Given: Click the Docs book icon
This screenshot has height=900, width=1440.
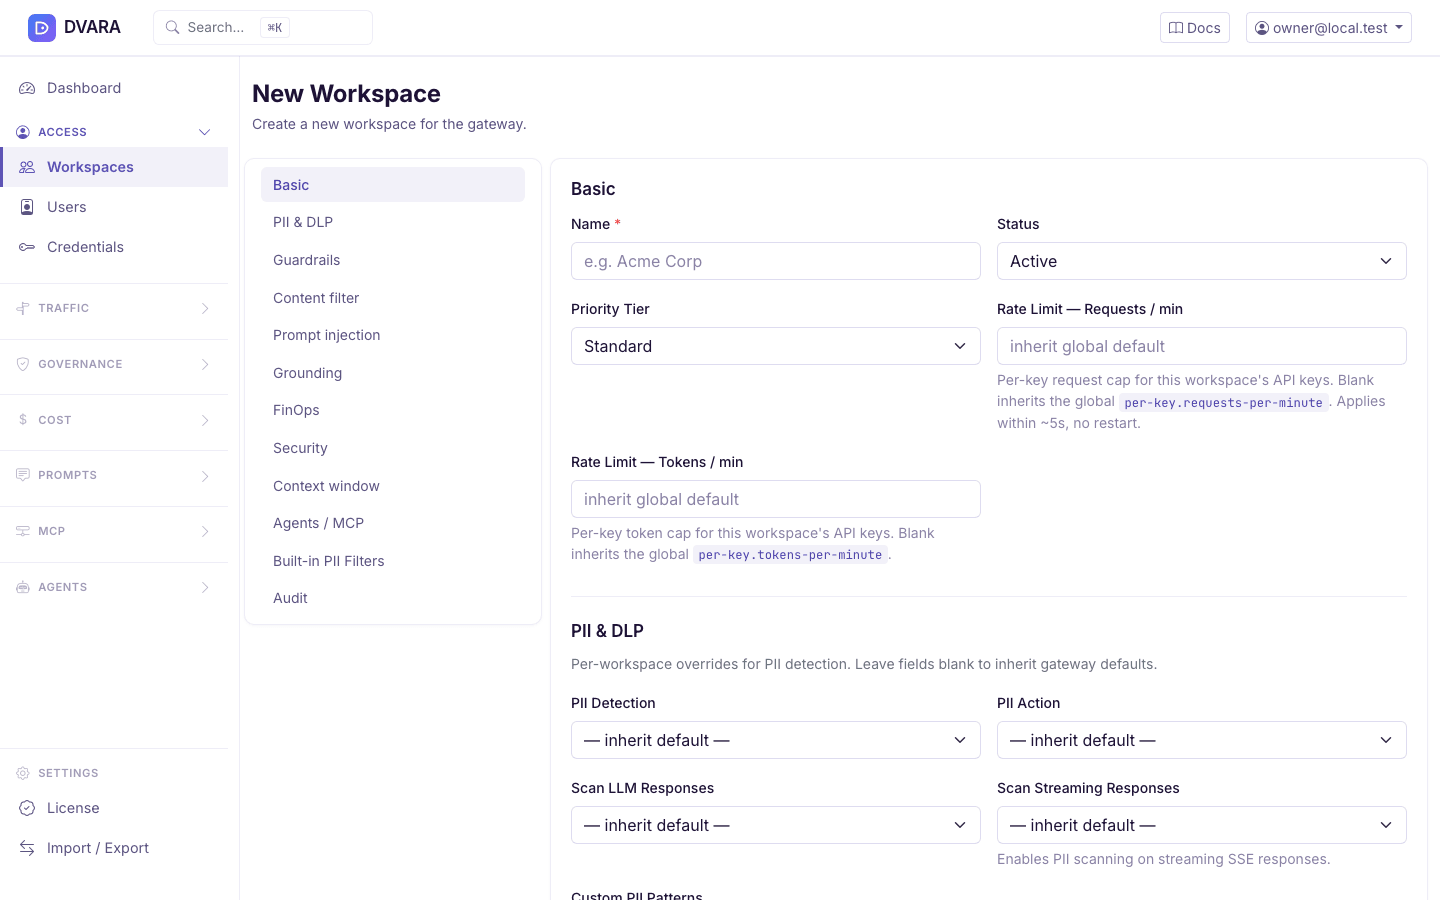Looking at the screenshot, I should click(1176, 28).
